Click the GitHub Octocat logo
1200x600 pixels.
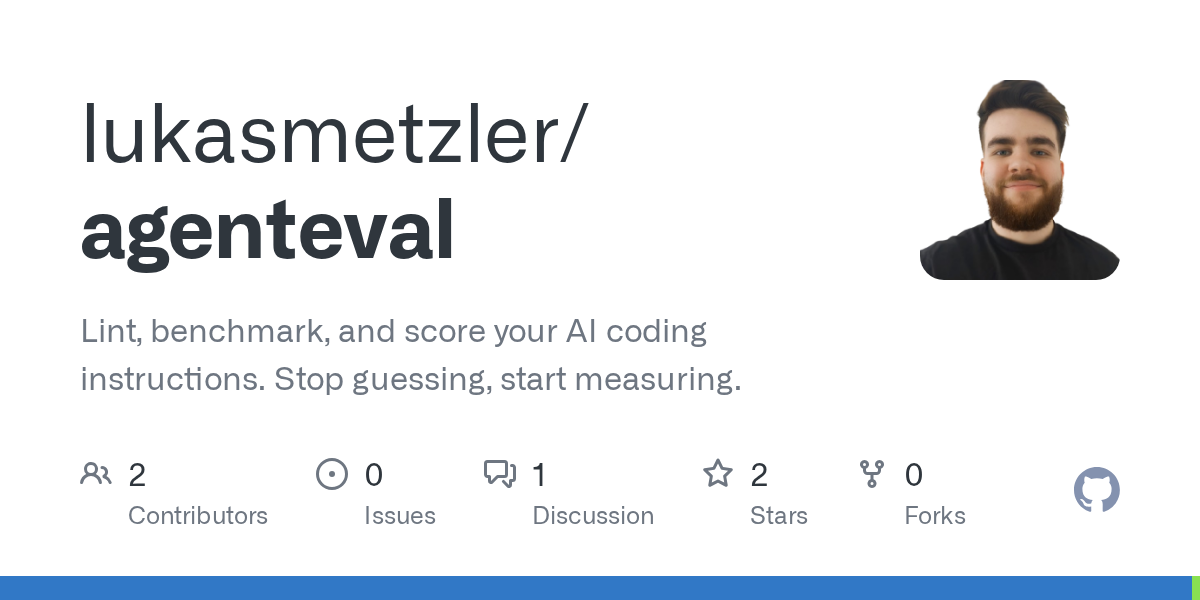click(x=1096, y=490)
